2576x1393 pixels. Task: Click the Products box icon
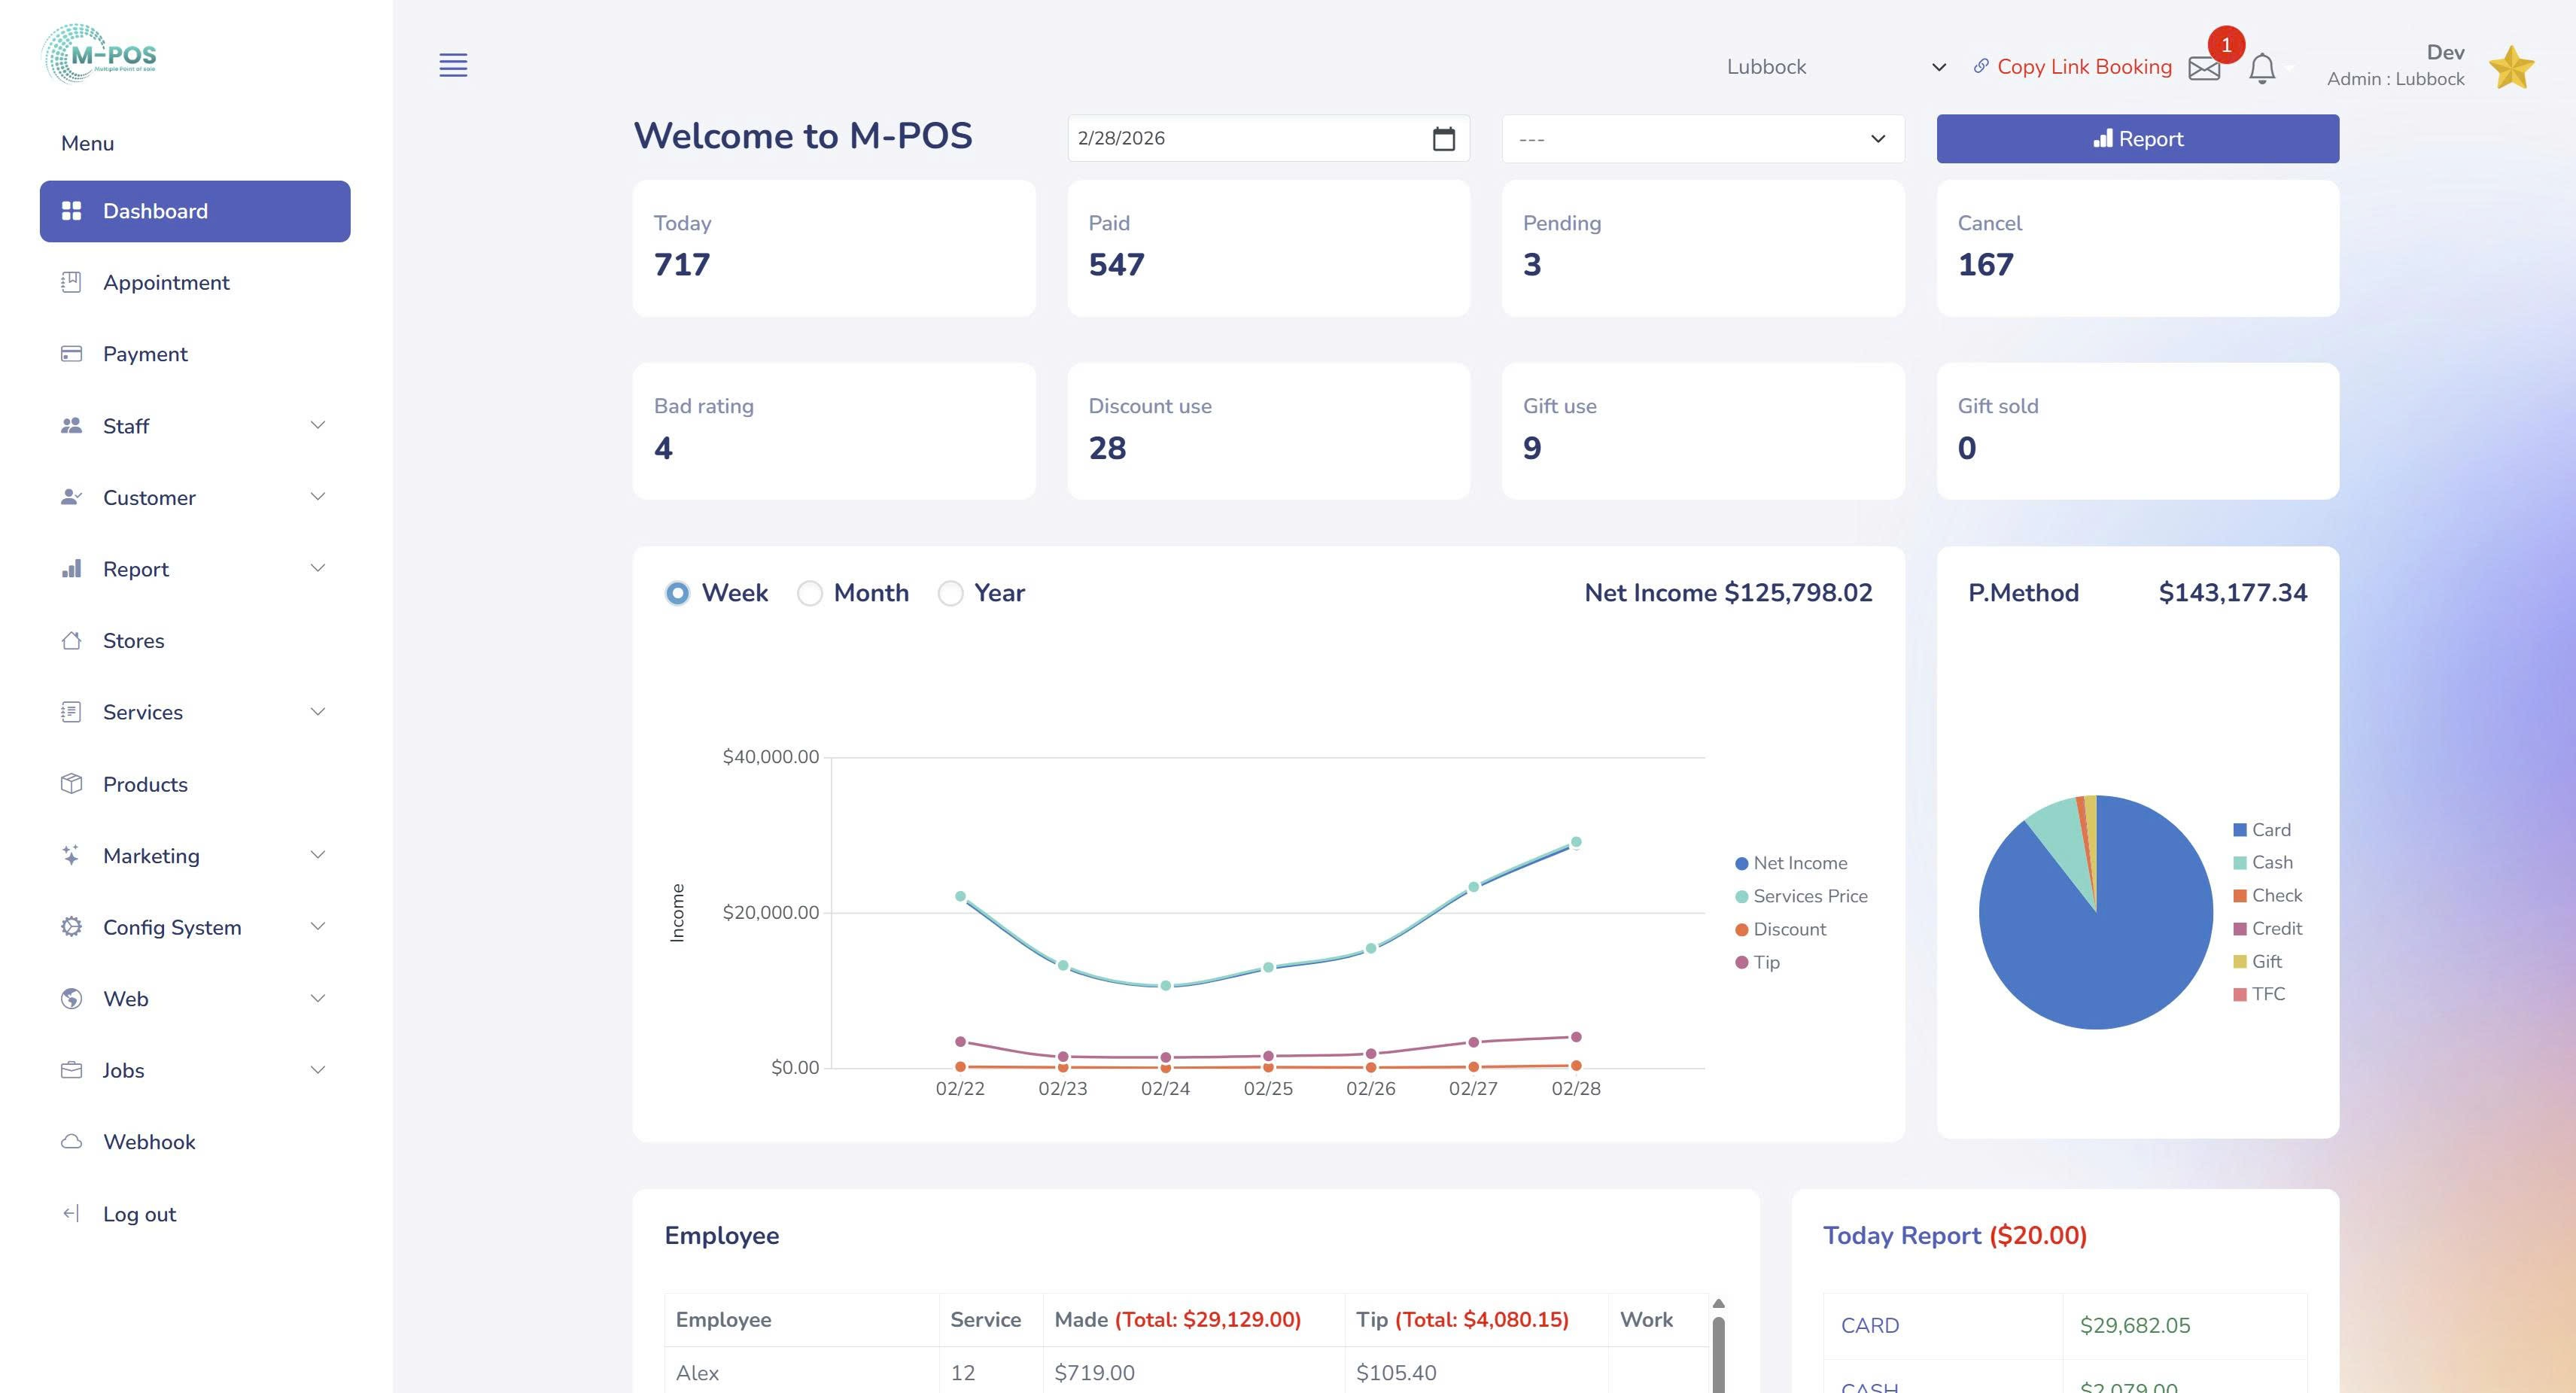pyautogui.click(x=71, y=784)
